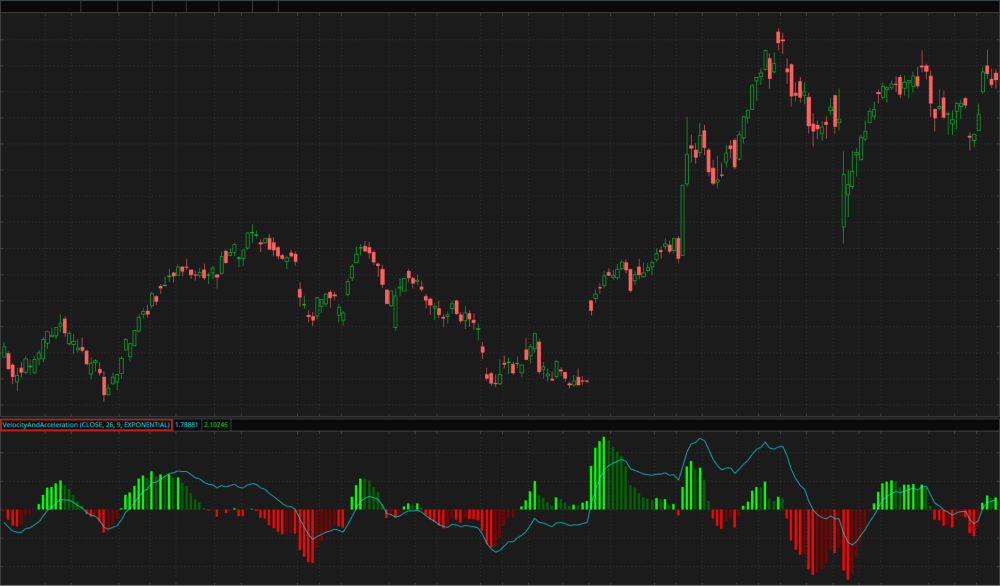Click the leftmost candle in the price chart

tap(4, 356)
